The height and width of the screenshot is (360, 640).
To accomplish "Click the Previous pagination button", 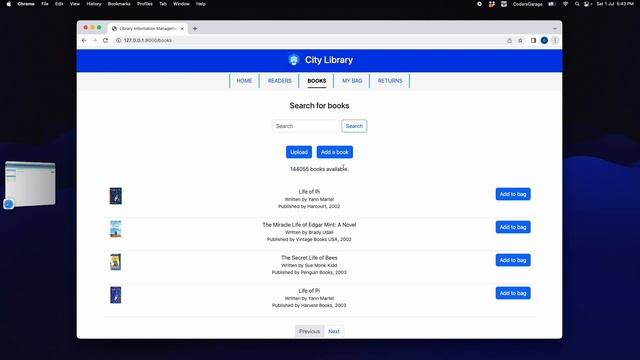I will tap(309, 331).
